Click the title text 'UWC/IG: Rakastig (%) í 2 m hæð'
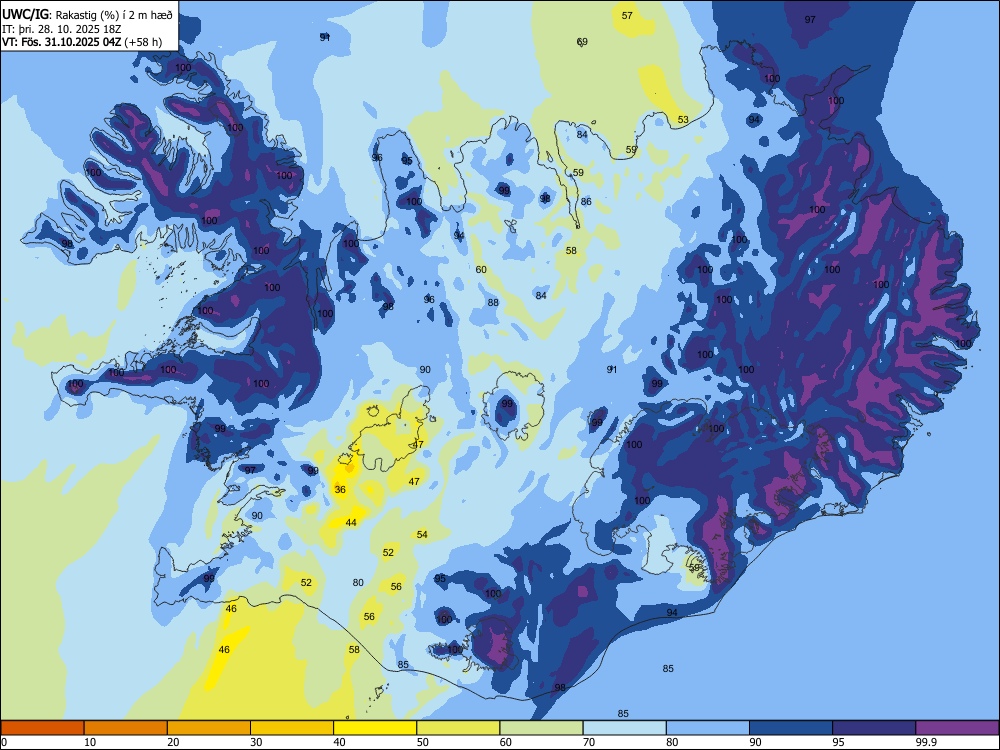The image size is (1000, 750). click(87, 15)
